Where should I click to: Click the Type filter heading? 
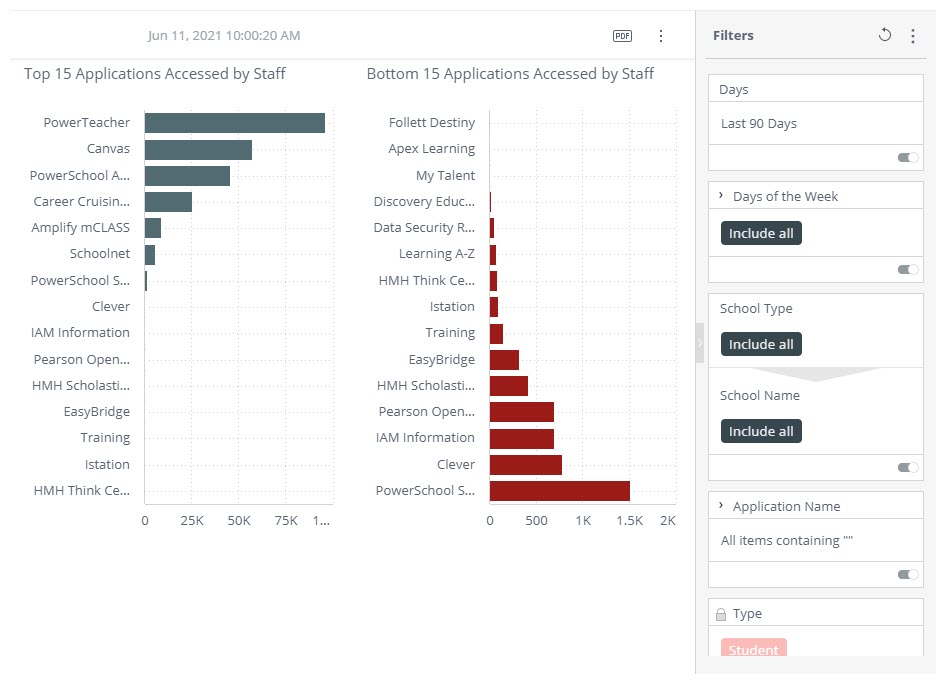click(x=748, y=614)
